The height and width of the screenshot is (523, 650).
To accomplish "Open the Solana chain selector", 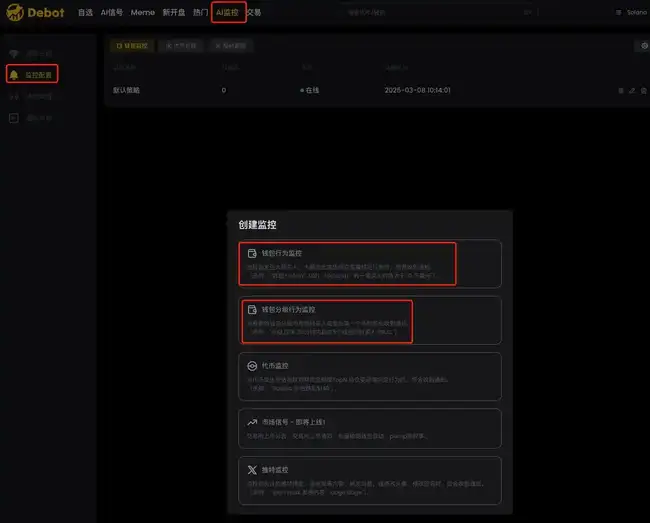I will tap(631, 12).
